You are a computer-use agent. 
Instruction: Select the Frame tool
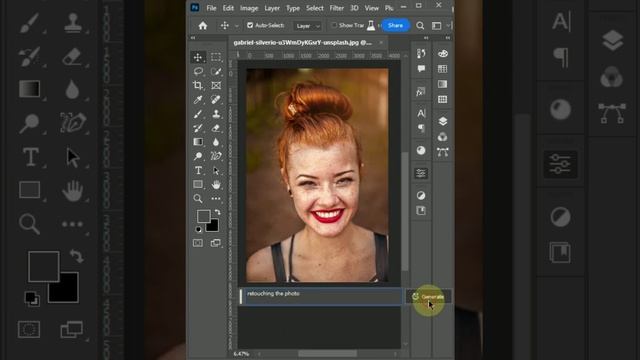click(x=216, y=85)
